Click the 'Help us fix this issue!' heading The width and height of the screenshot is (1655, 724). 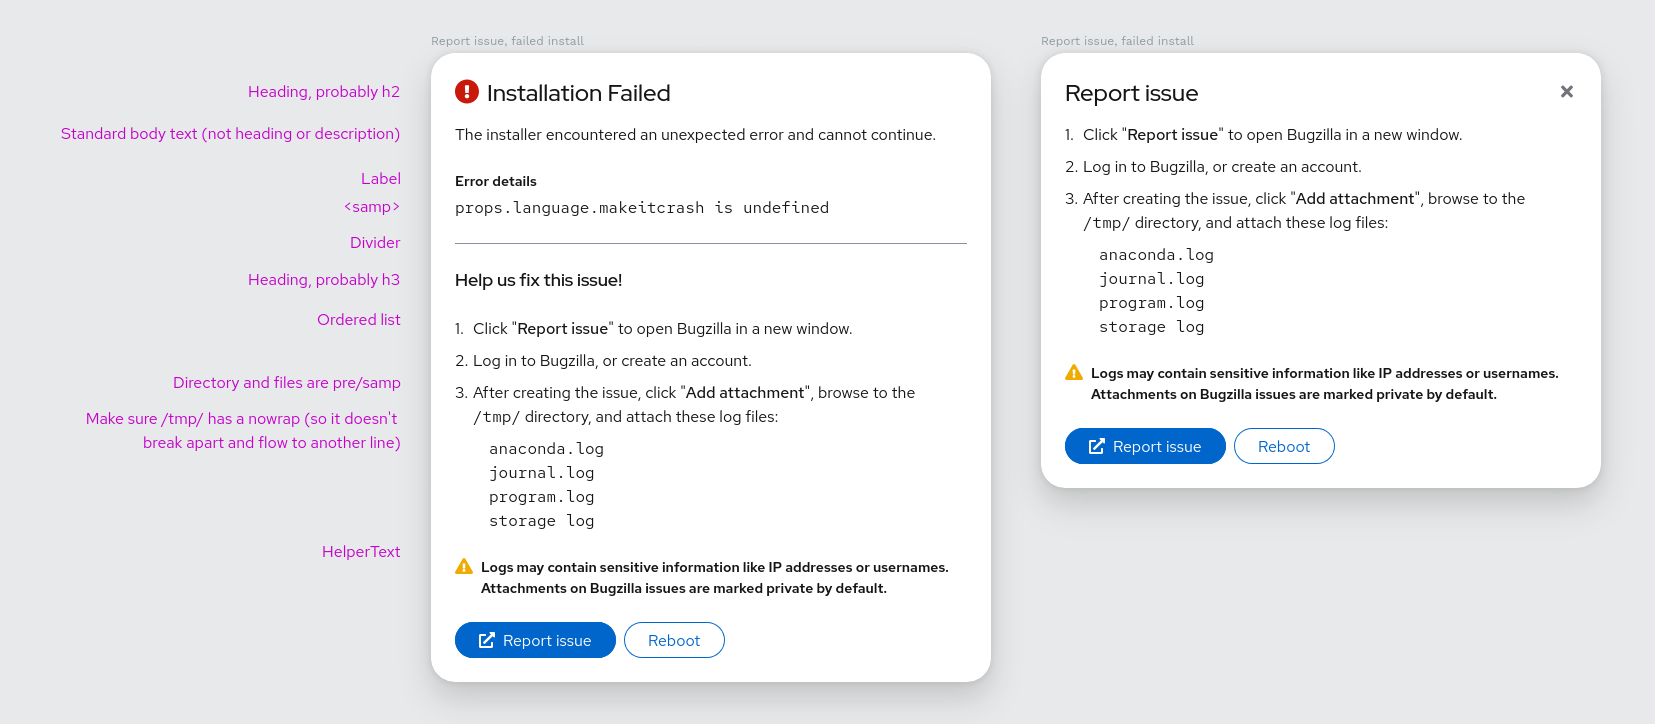point(538,281)
